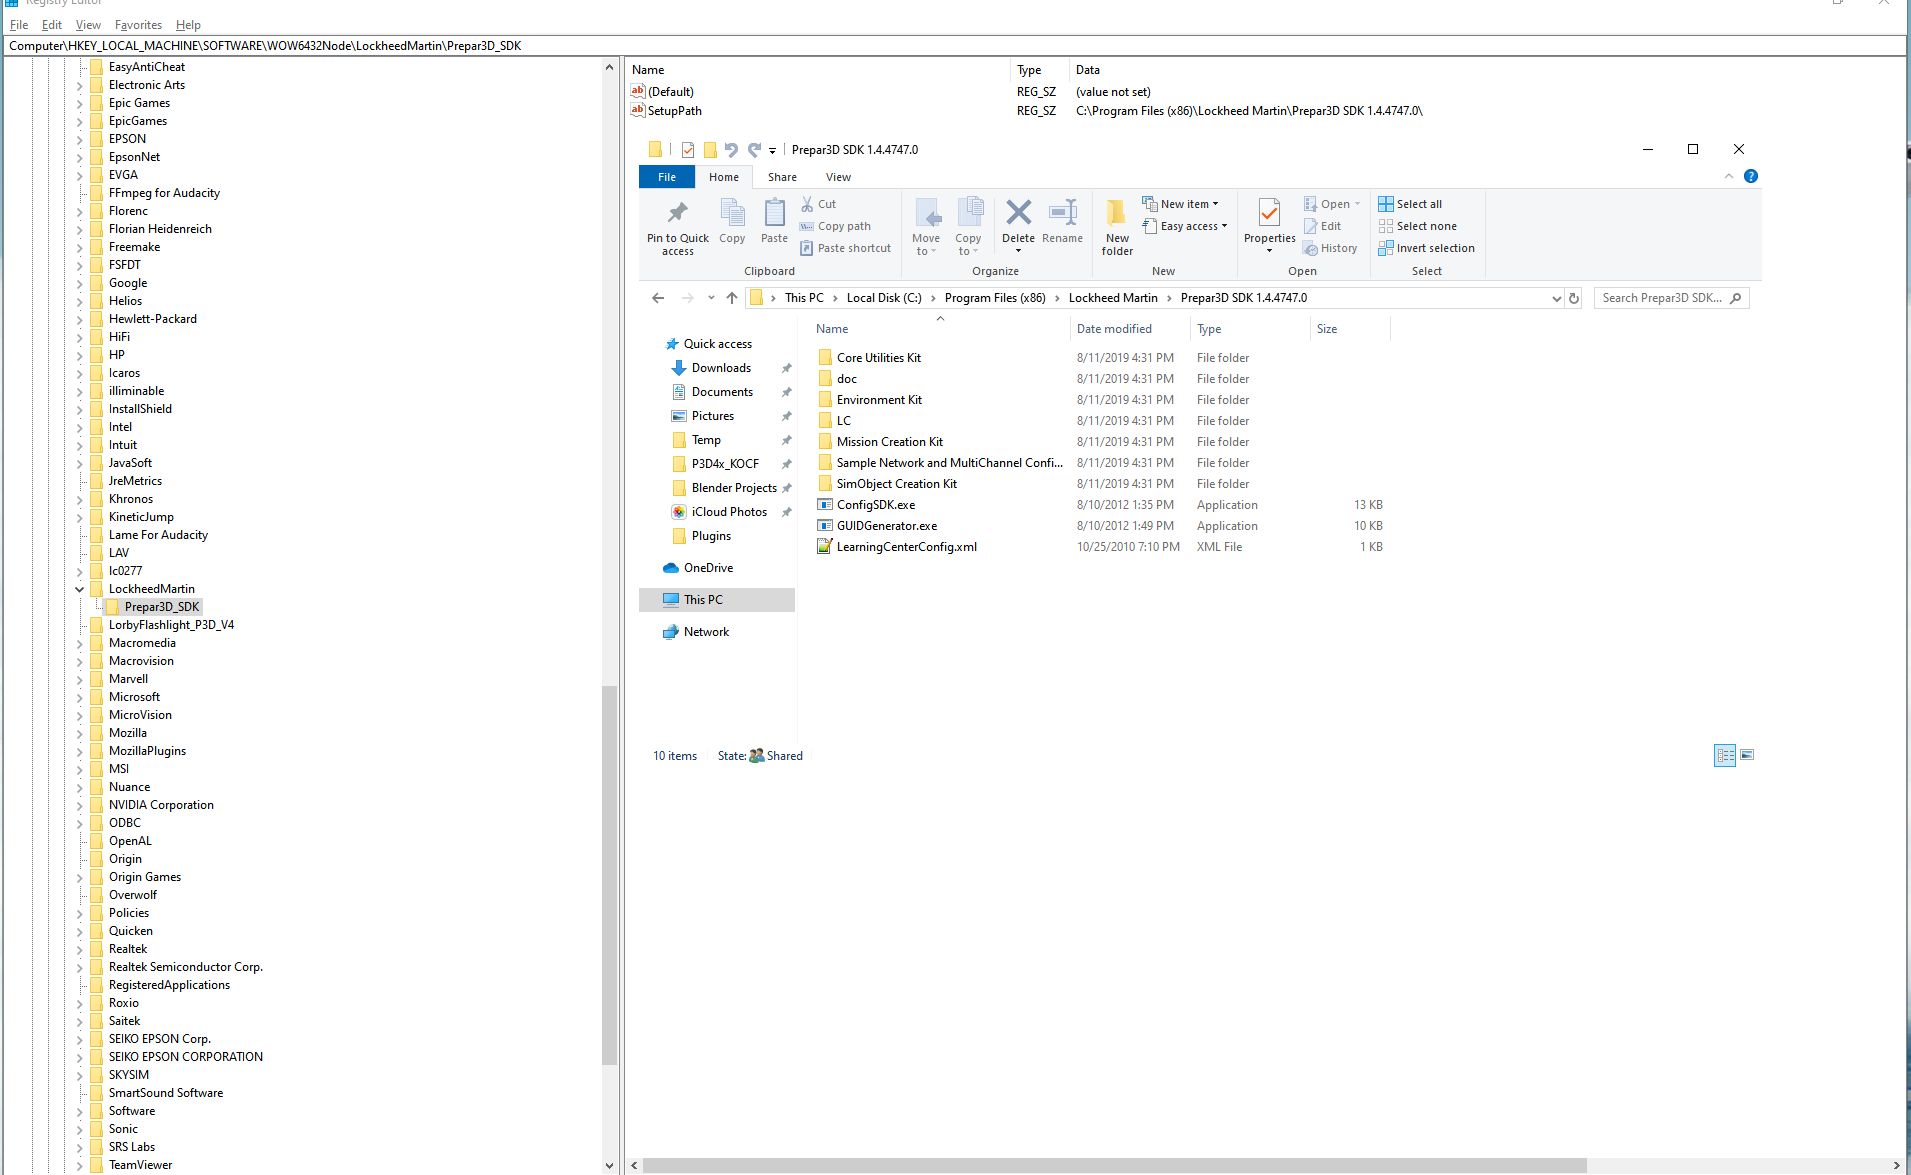This screenshot has height=1175, width=1911.
Task: Click Copy to button in Organize group
Action: click(968, 226)
